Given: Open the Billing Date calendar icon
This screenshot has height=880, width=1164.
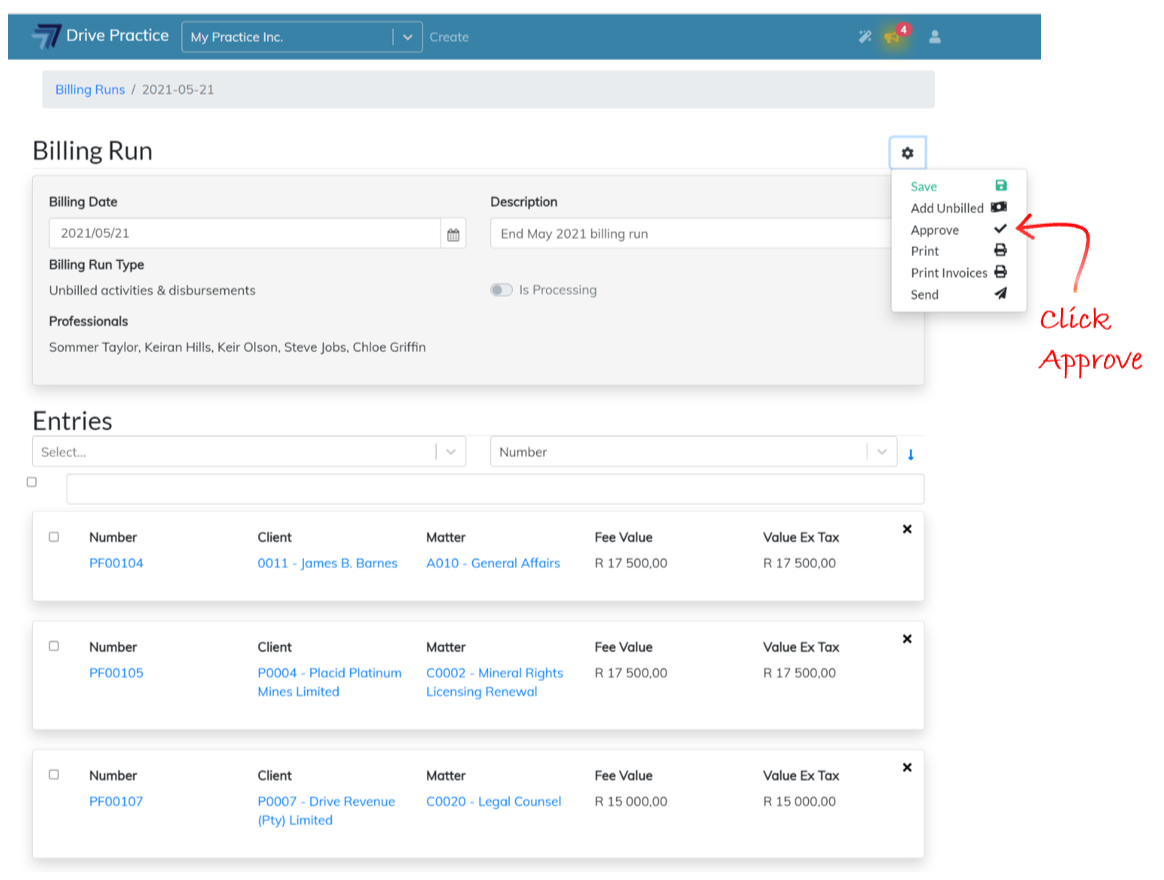Looking at the screenshot, I should [x=453, y=234].
